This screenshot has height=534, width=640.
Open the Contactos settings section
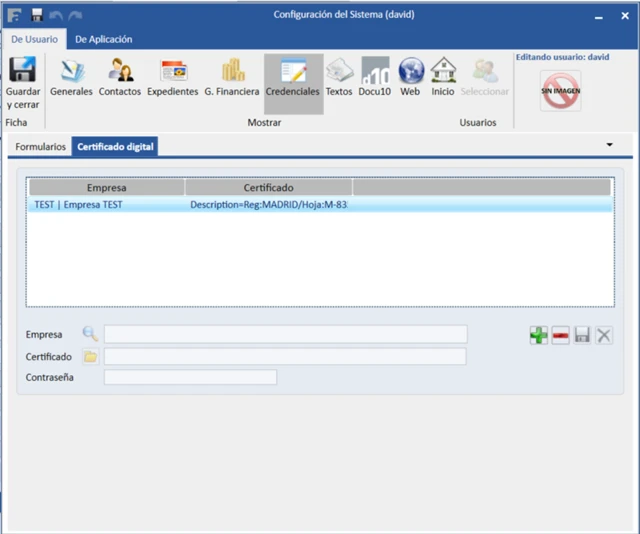(x=120, y=78)
